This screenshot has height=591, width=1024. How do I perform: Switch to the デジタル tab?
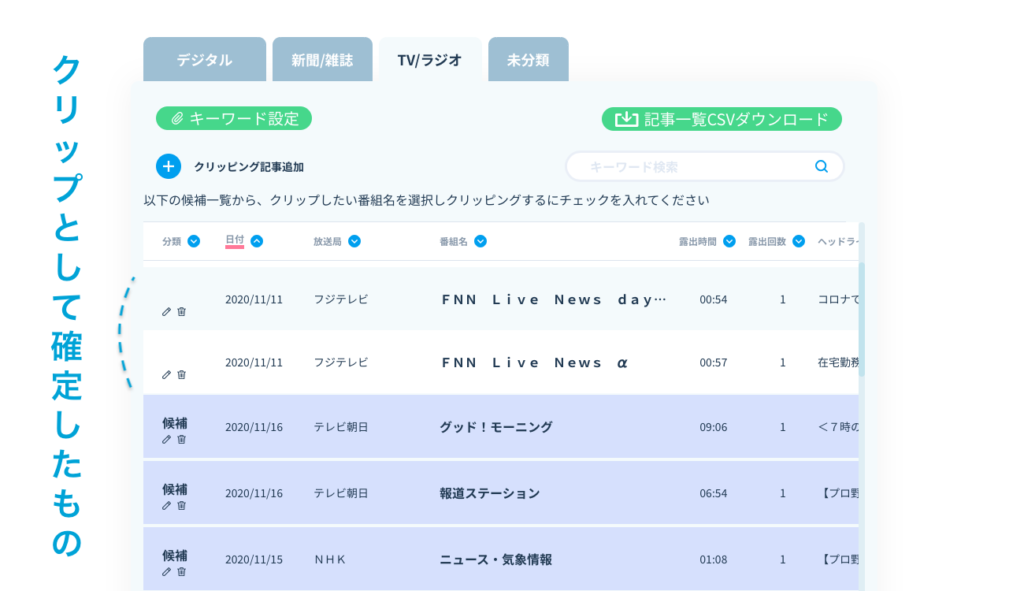(204, 60)
